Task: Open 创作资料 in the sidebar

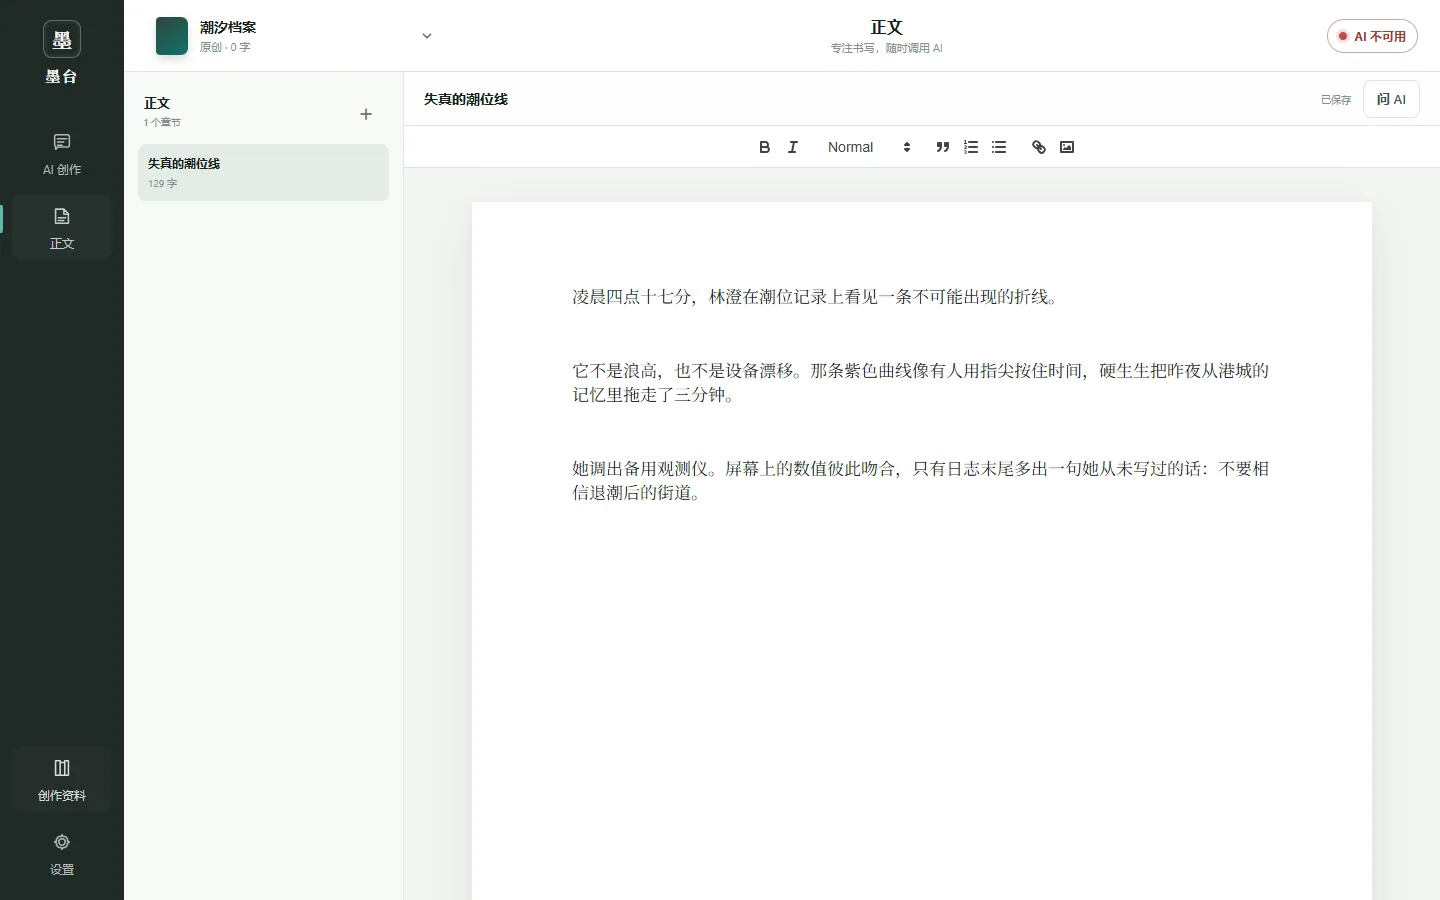Action: point(62,780)
